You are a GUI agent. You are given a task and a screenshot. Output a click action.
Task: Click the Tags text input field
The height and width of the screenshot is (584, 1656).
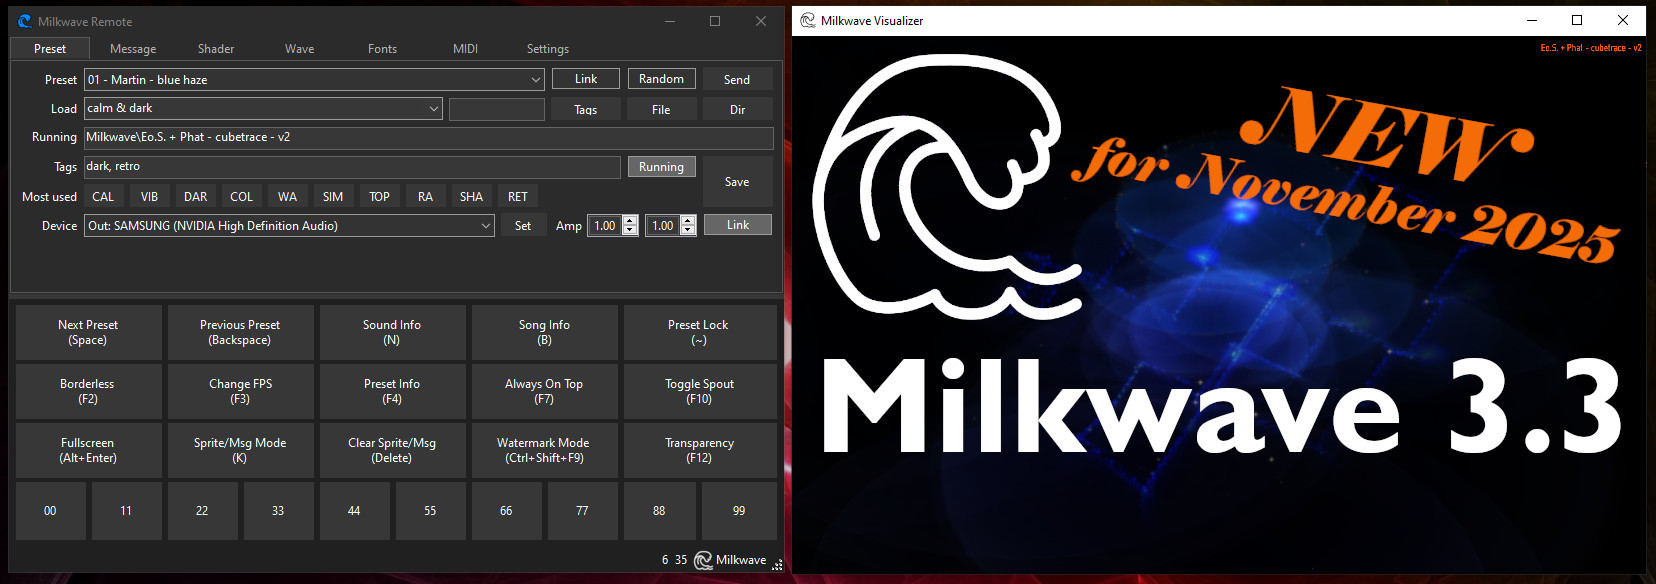tap(350, 167)
